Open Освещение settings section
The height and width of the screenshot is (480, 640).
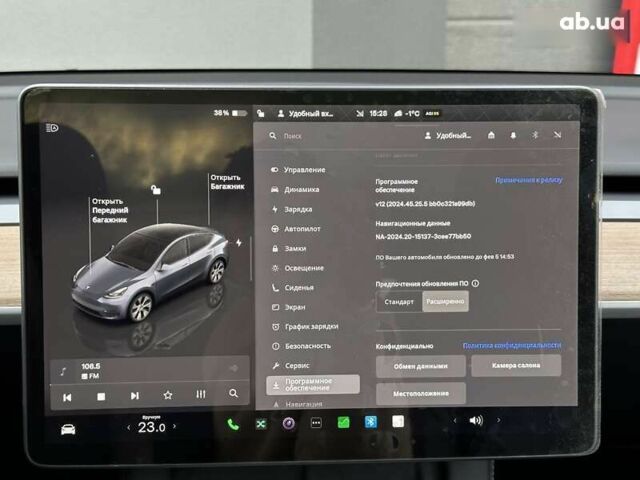(x=298, y=268)
